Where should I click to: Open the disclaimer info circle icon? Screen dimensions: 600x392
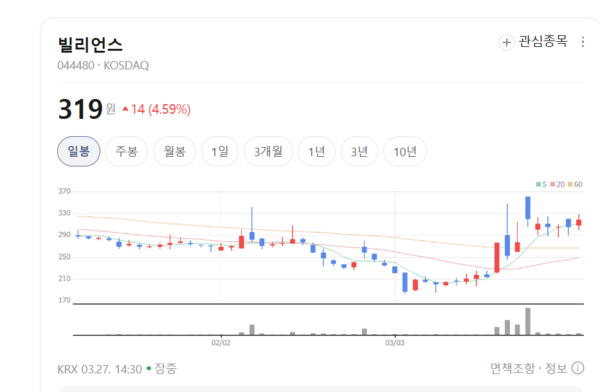tap(577, 368)
